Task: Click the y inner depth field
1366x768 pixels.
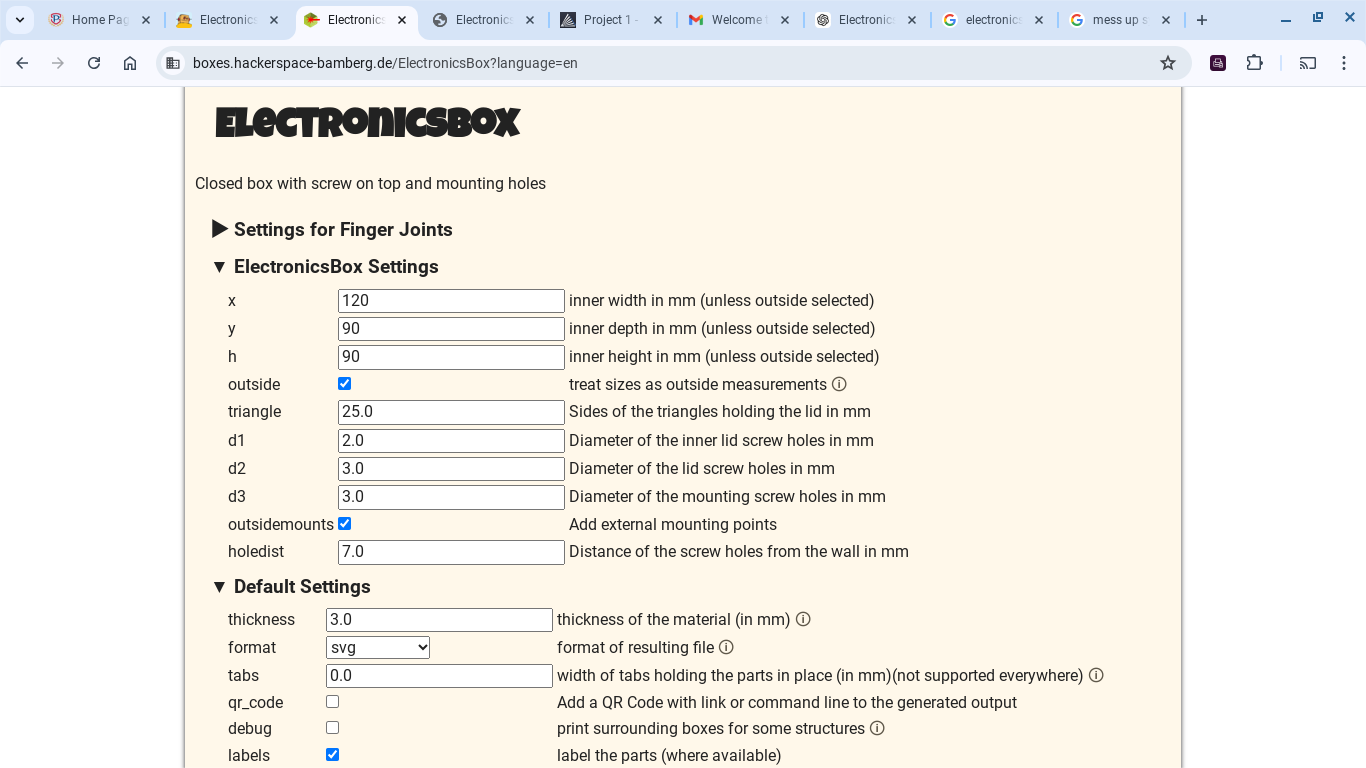Action: (x=451, y=329)
